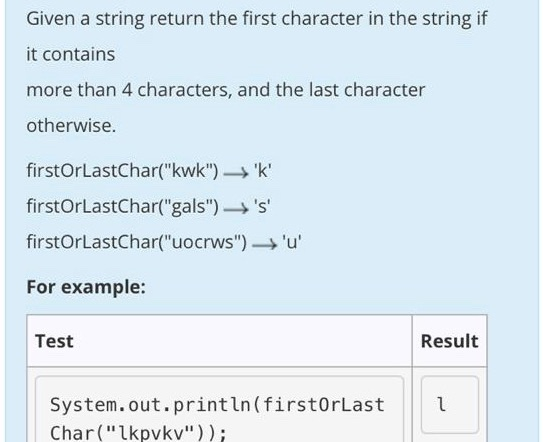Screen dimensions: 543x442
Task: Click the word "println" in the test code
Action: [212, 405]
